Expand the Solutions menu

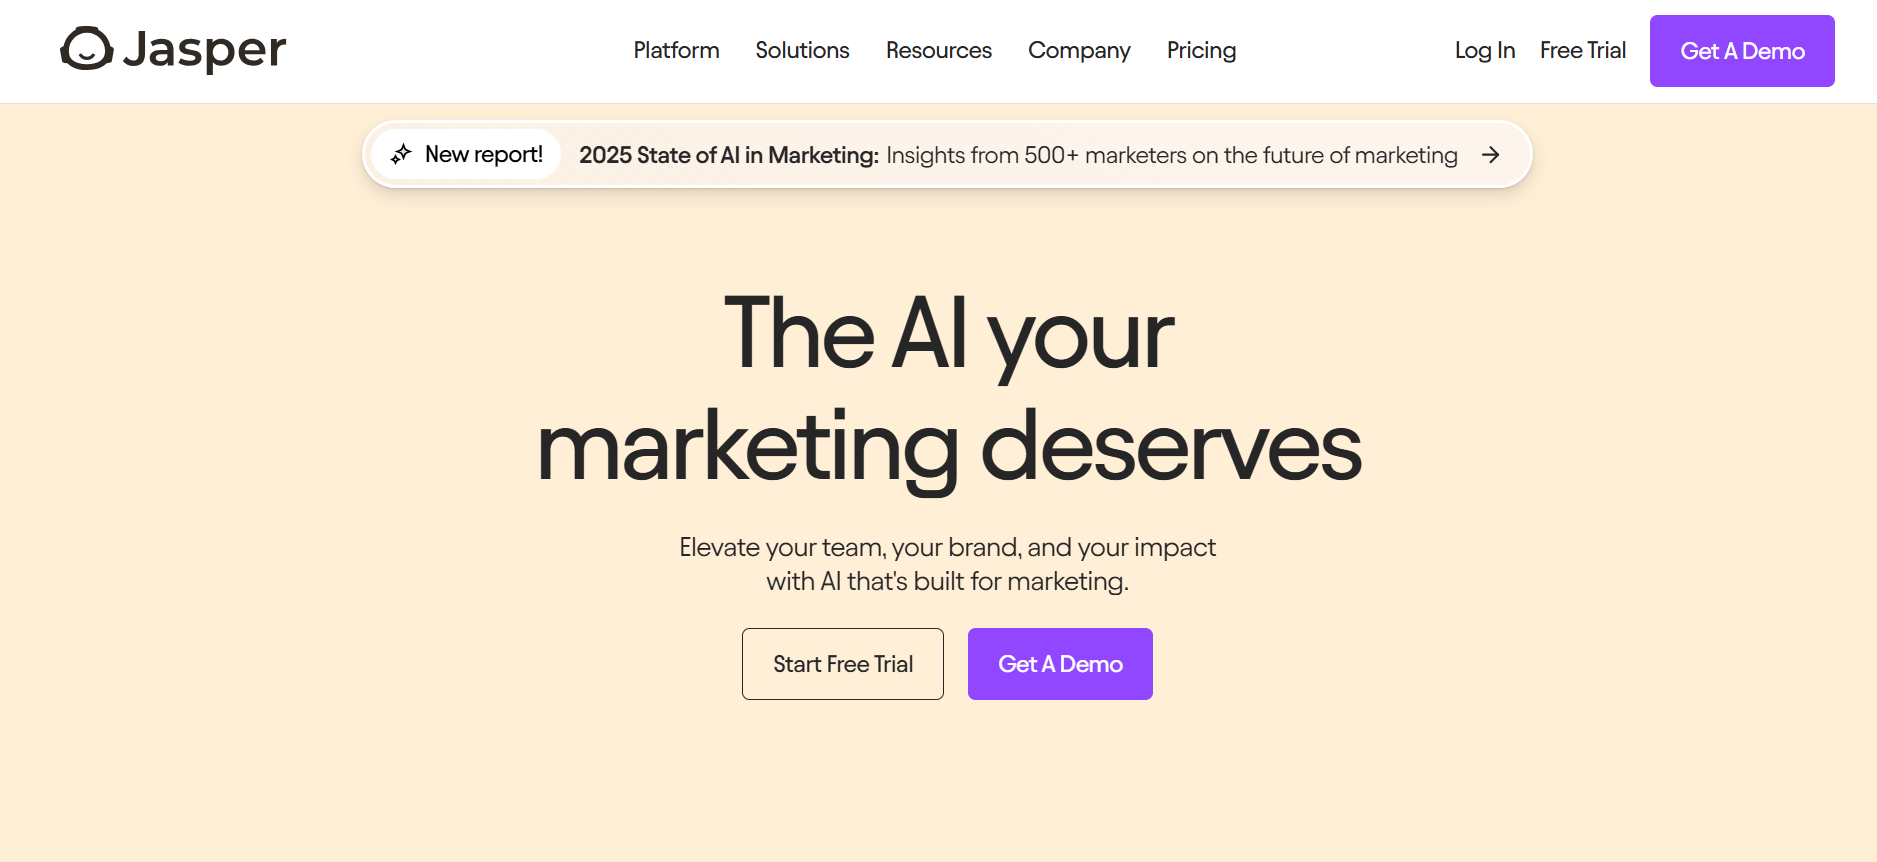tap(802, 50)
